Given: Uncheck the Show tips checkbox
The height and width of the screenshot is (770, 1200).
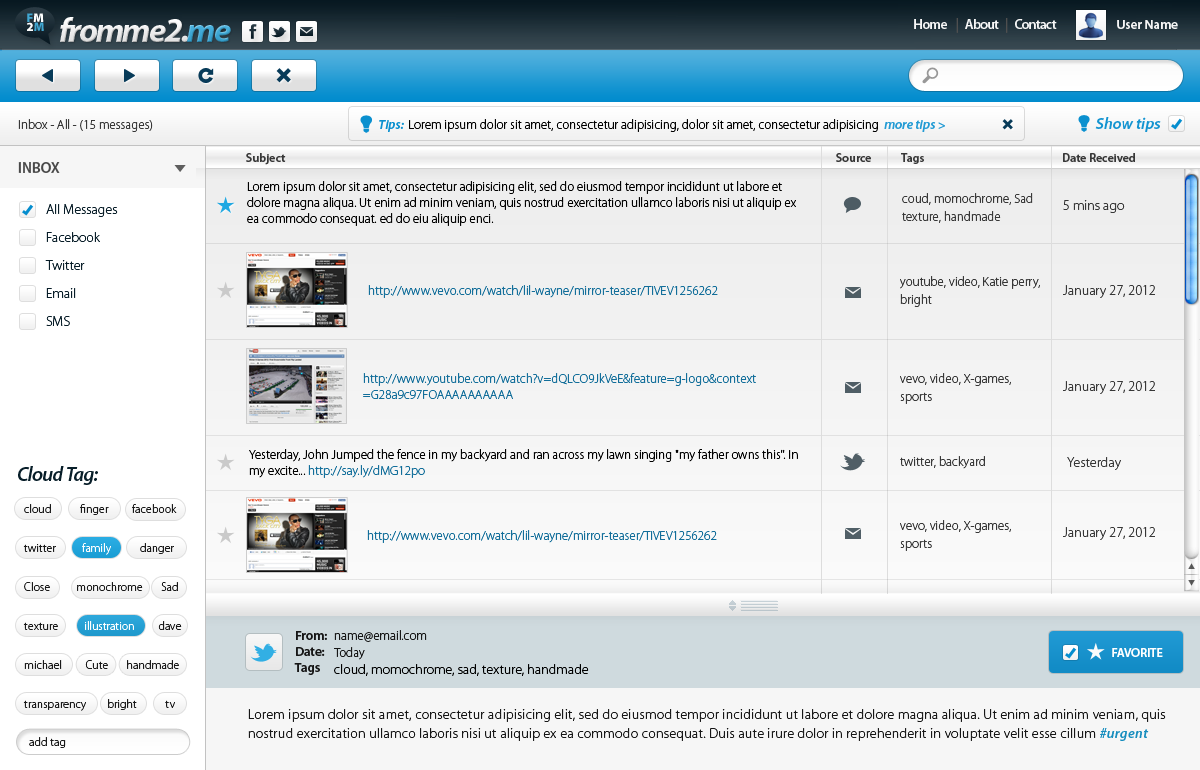Looking at the screenshot, I should [1177, 124].
